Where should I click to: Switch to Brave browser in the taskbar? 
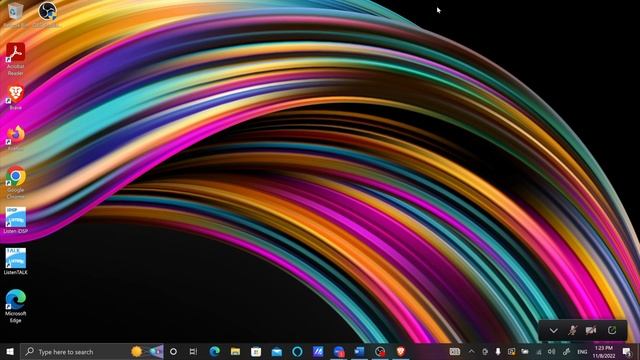coord(400,351)
